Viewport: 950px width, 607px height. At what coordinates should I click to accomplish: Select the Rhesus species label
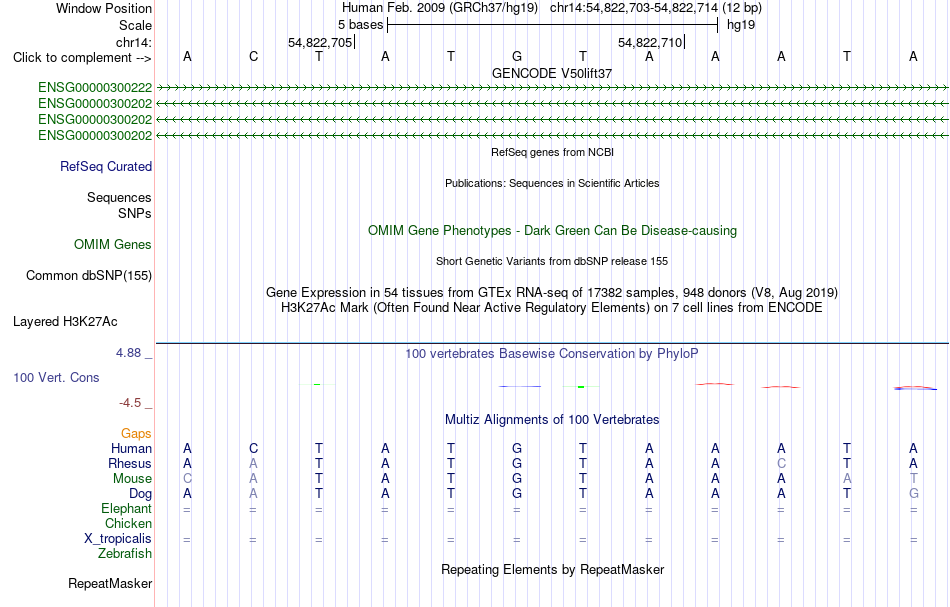click(130, 464)
